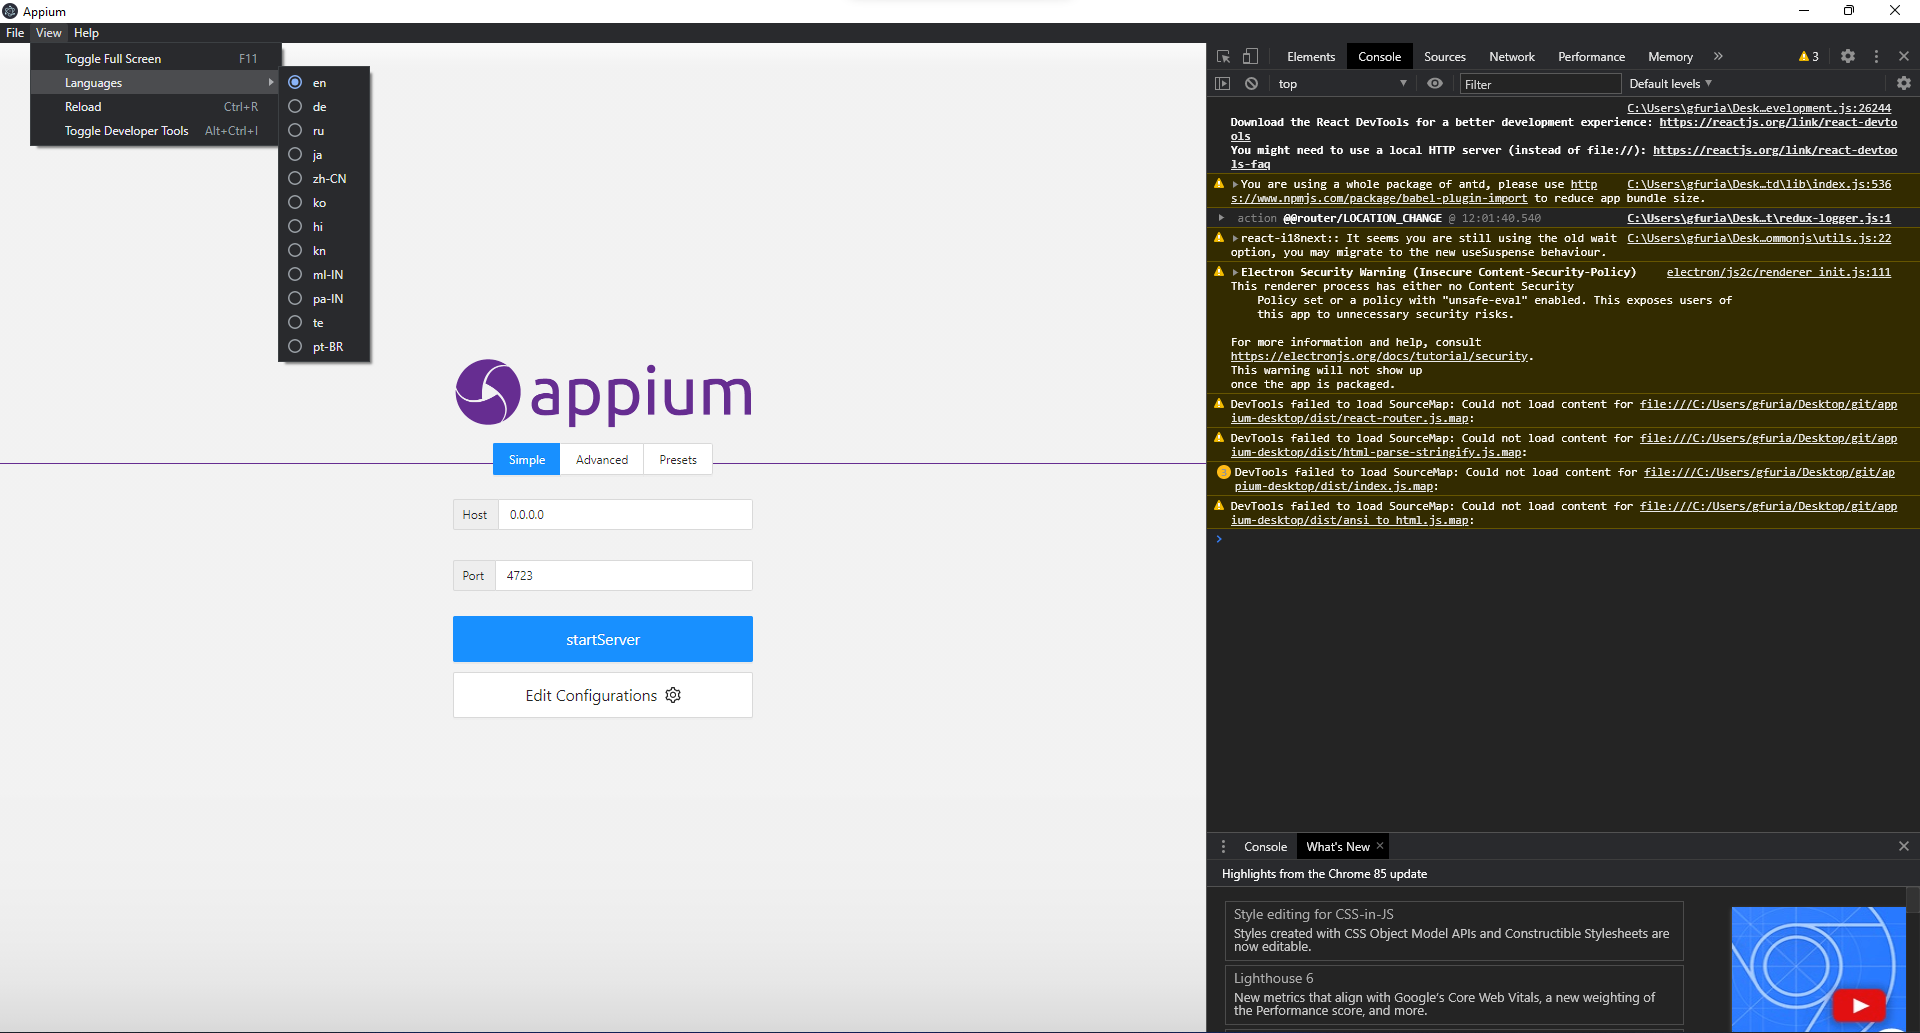Open the View menu
The image size is (1920, 1033).
pos(48,33)
